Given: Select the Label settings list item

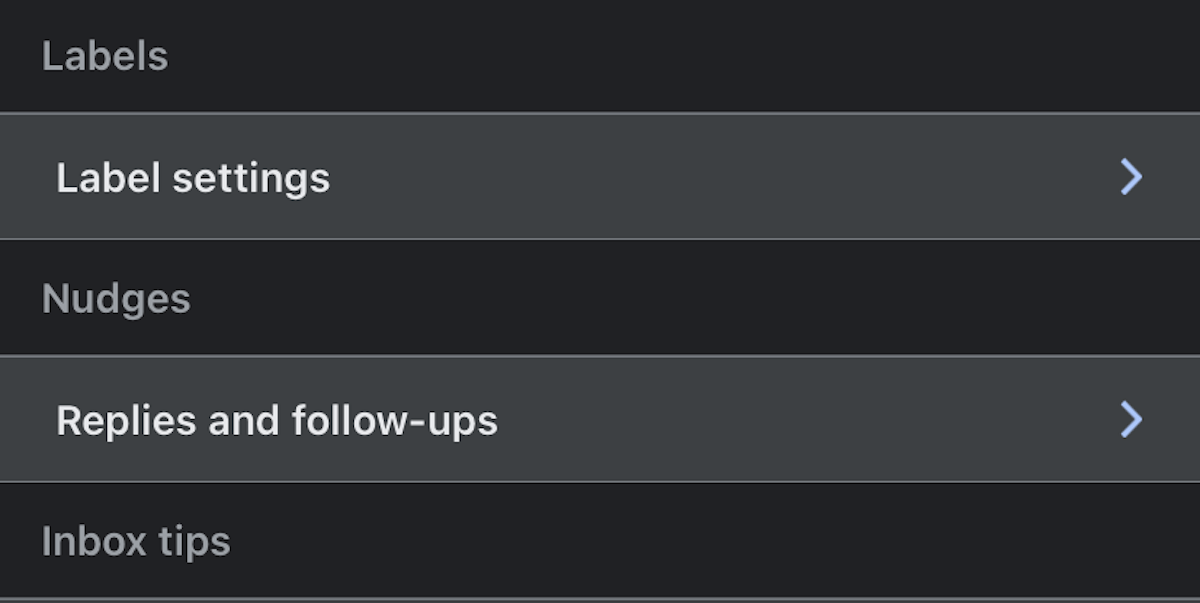Looking at the screenshot, I should click(x=600, y=177).
